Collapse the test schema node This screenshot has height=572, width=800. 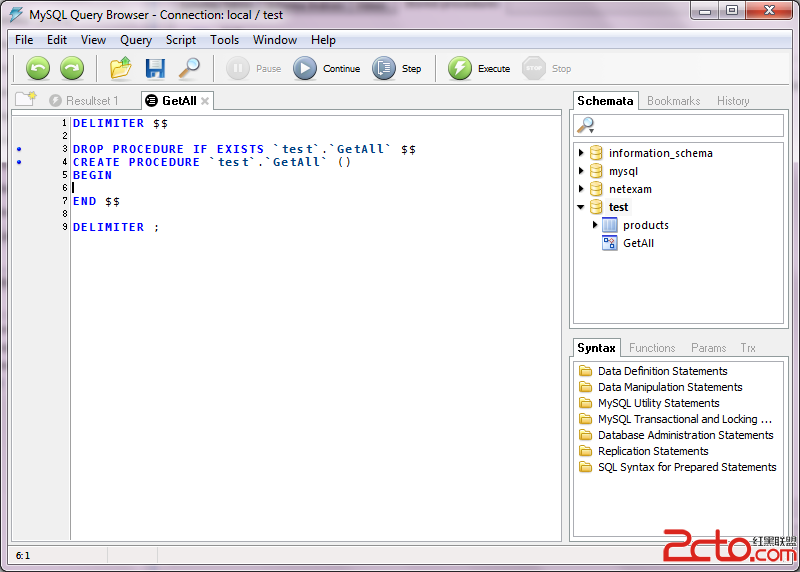[x=581, y=207]
